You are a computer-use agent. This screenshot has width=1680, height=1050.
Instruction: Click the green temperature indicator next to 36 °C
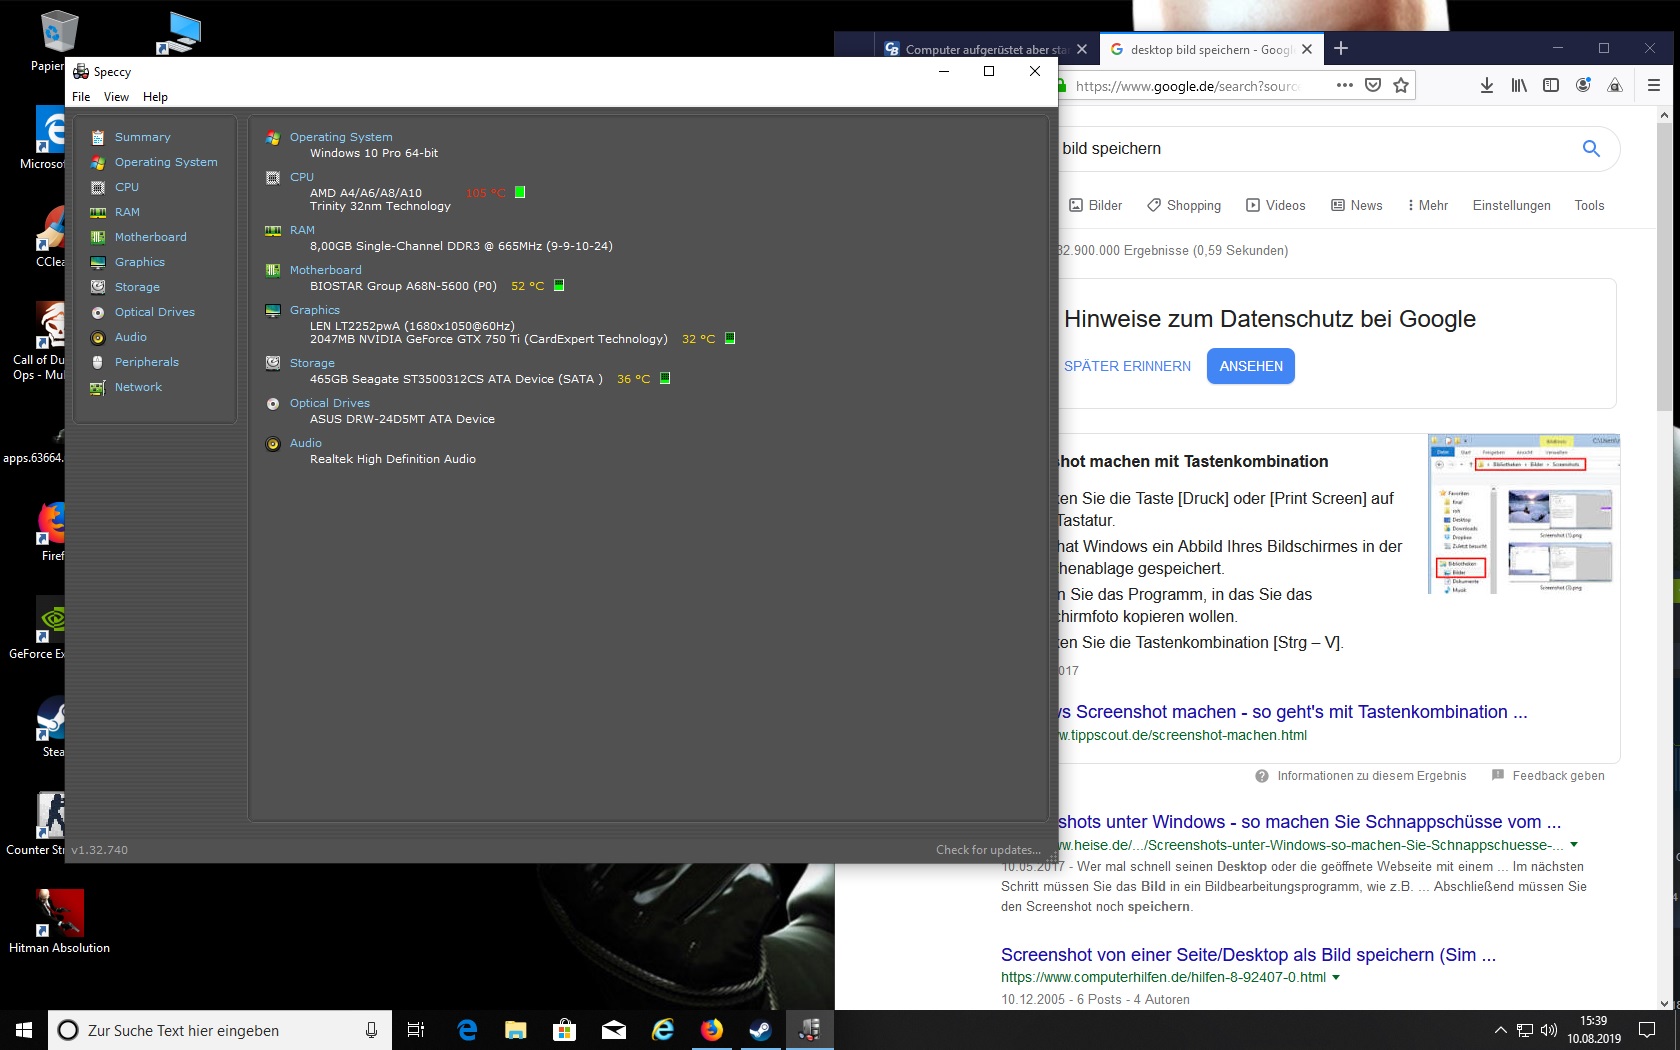[665, 378]
